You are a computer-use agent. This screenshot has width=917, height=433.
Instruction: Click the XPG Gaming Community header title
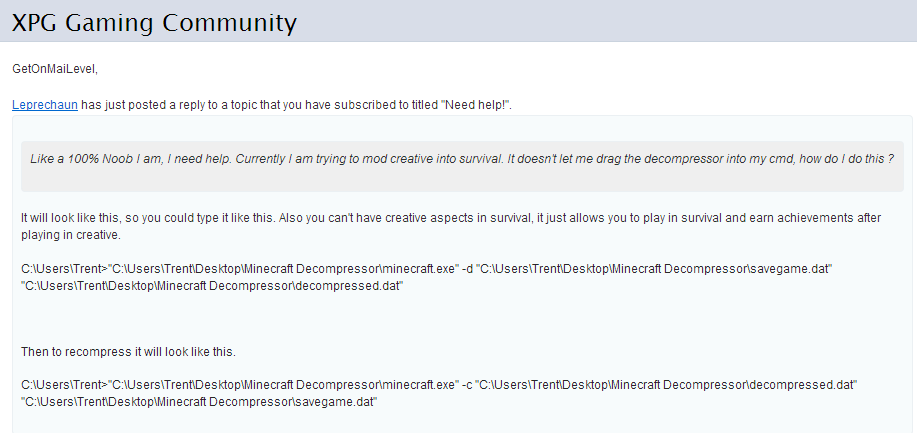click(x=154, y=21)
